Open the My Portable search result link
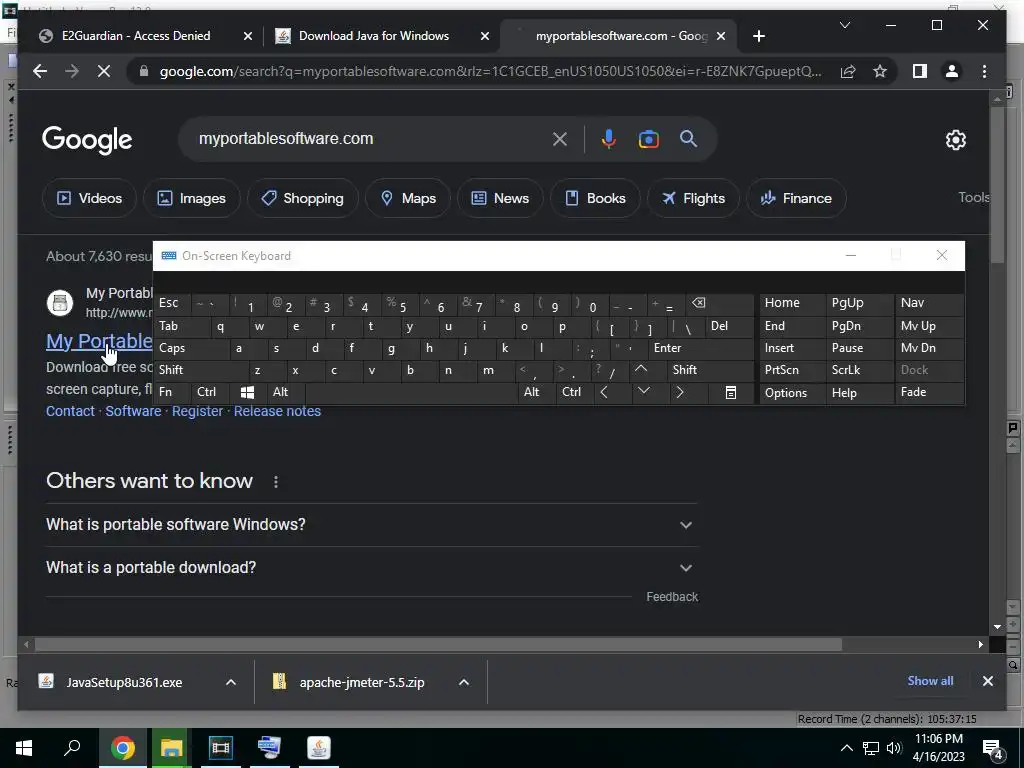Screen dimensions: 1024x768 [x=99, y=341]
